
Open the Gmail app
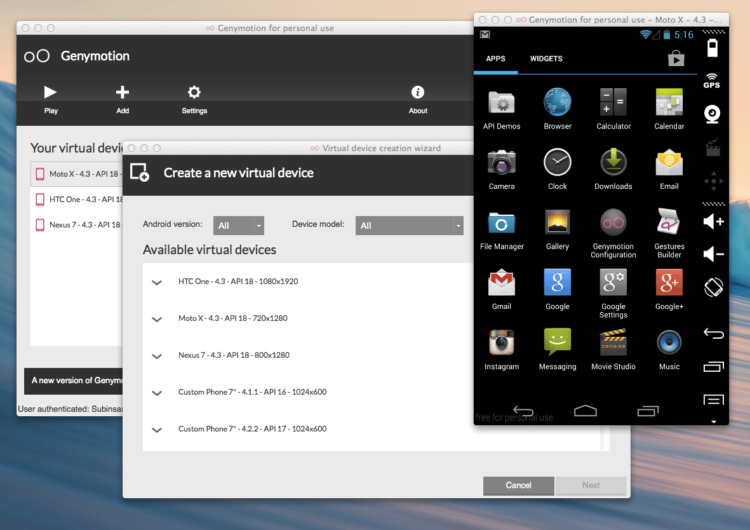click(501, 289)
